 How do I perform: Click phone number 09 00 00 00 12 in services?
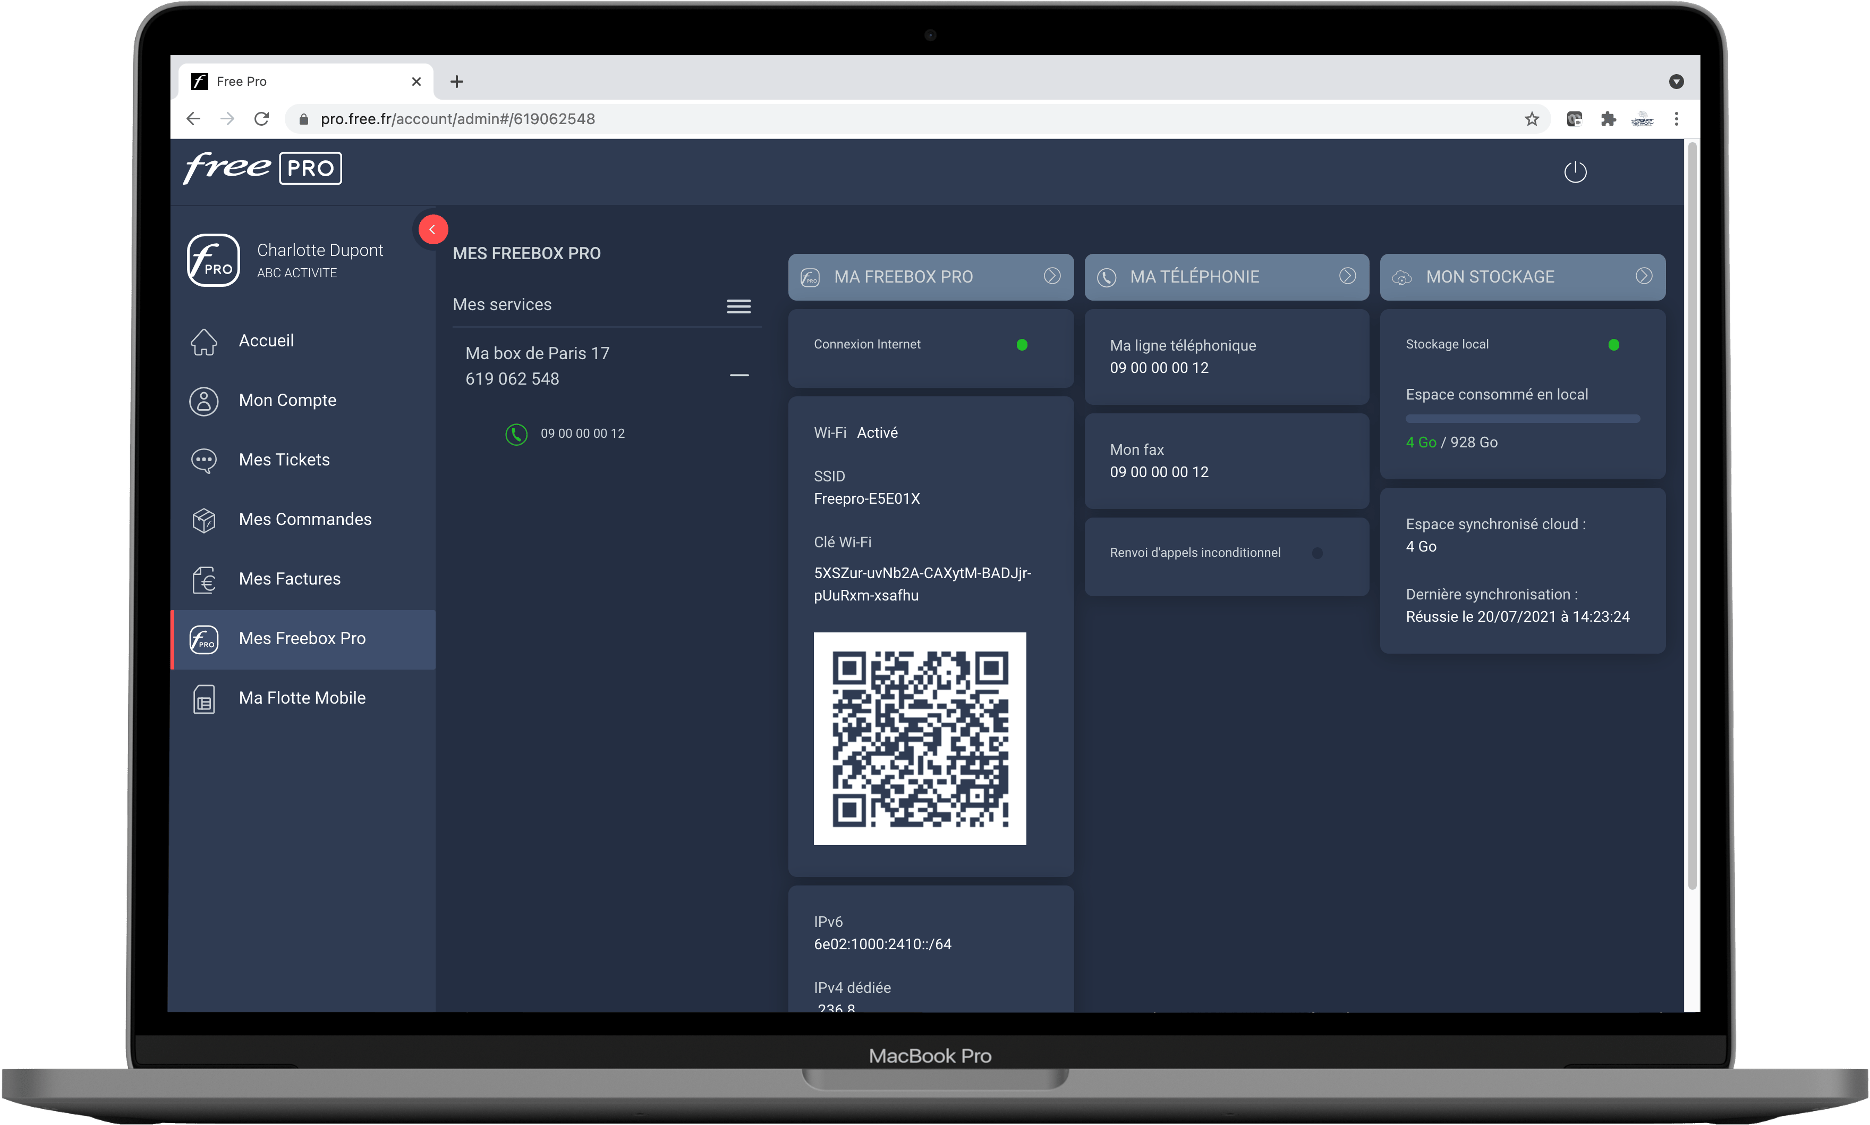coord(583,434)
